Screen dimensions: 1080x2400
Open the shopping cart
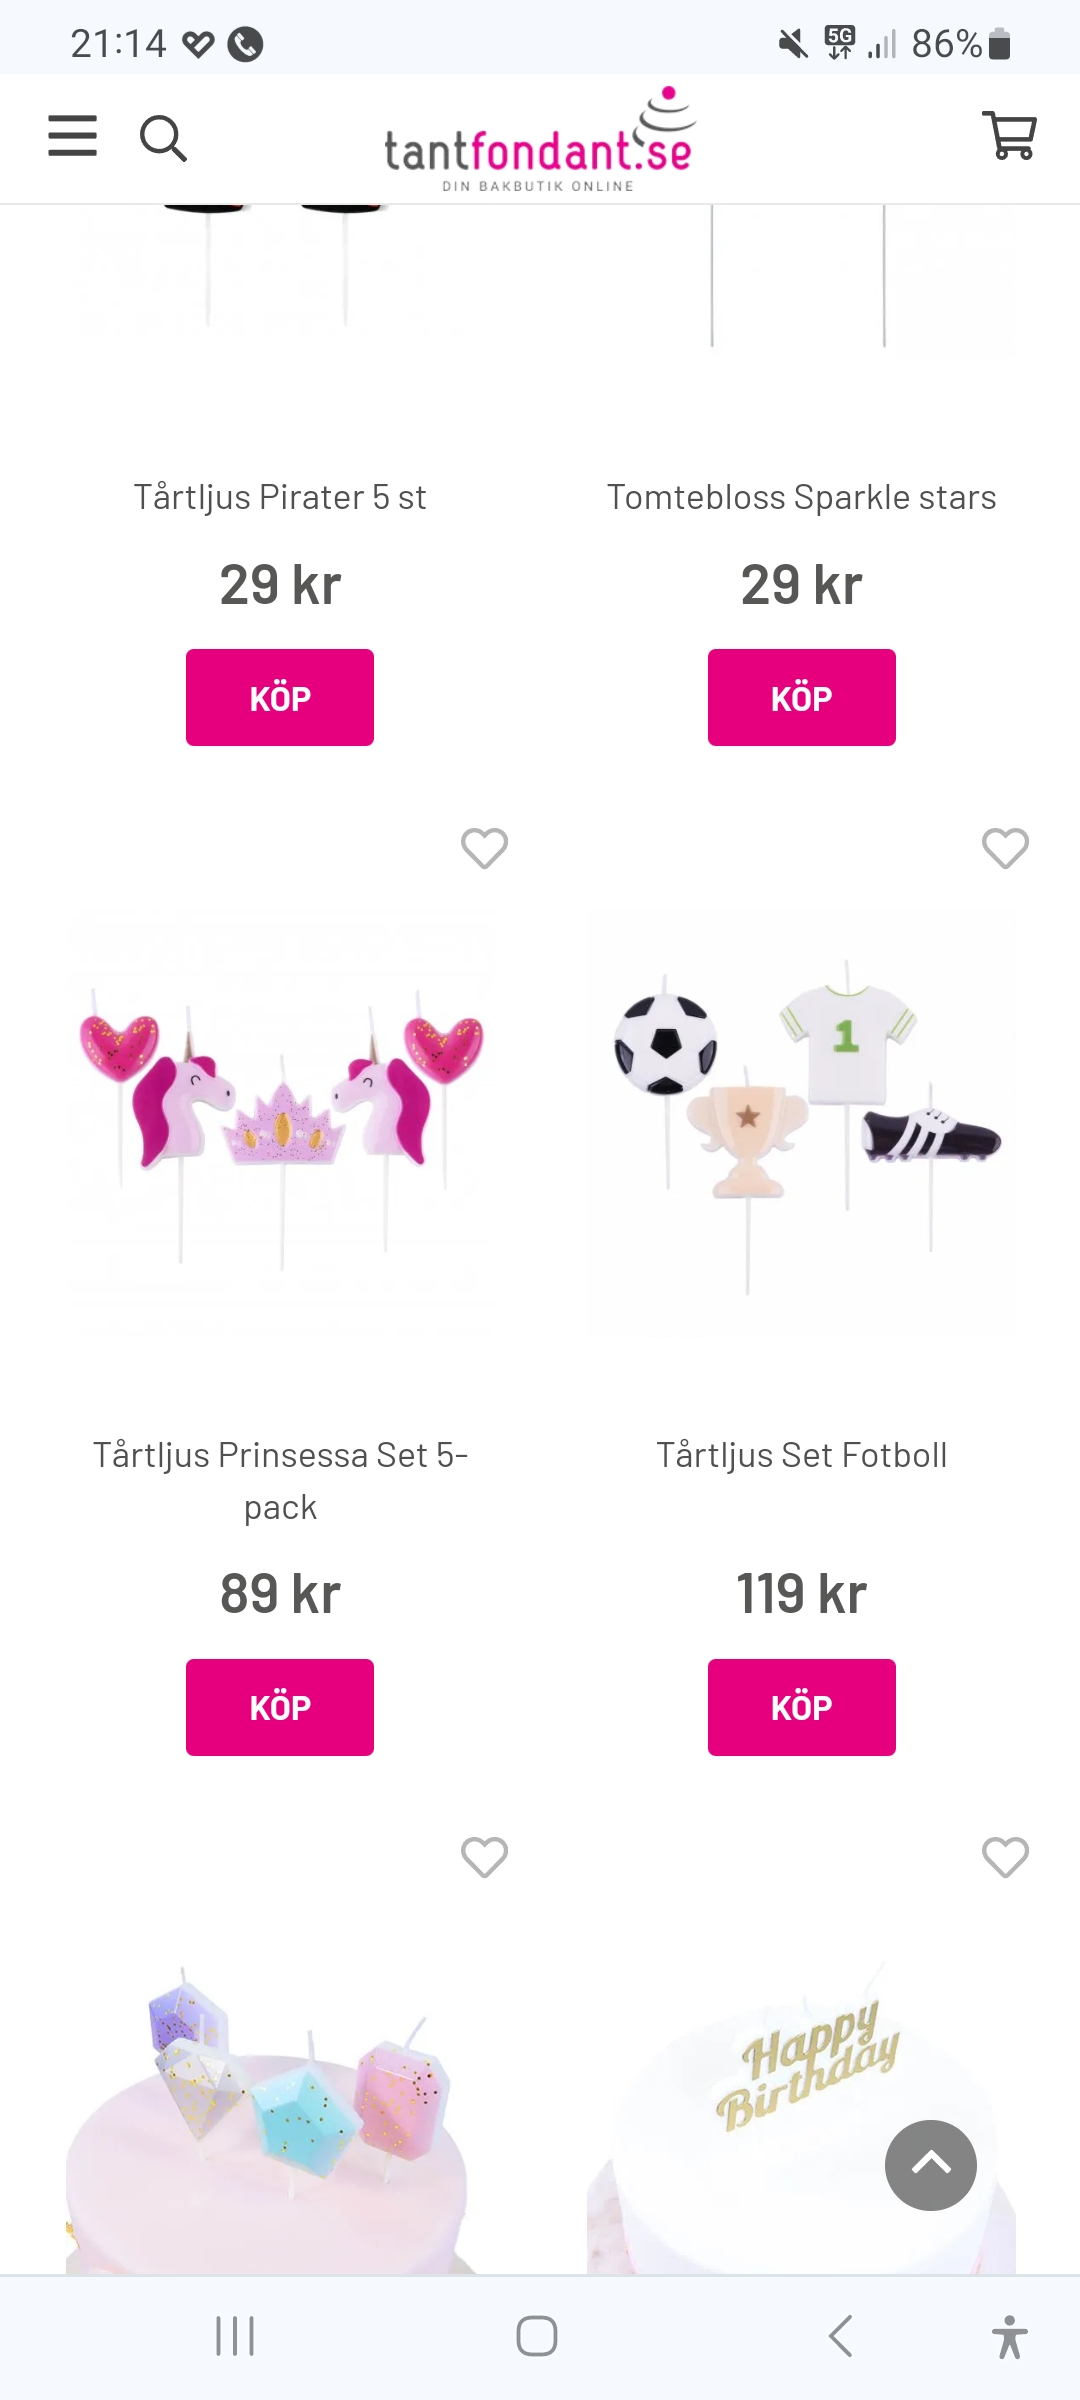(1010, 136)
